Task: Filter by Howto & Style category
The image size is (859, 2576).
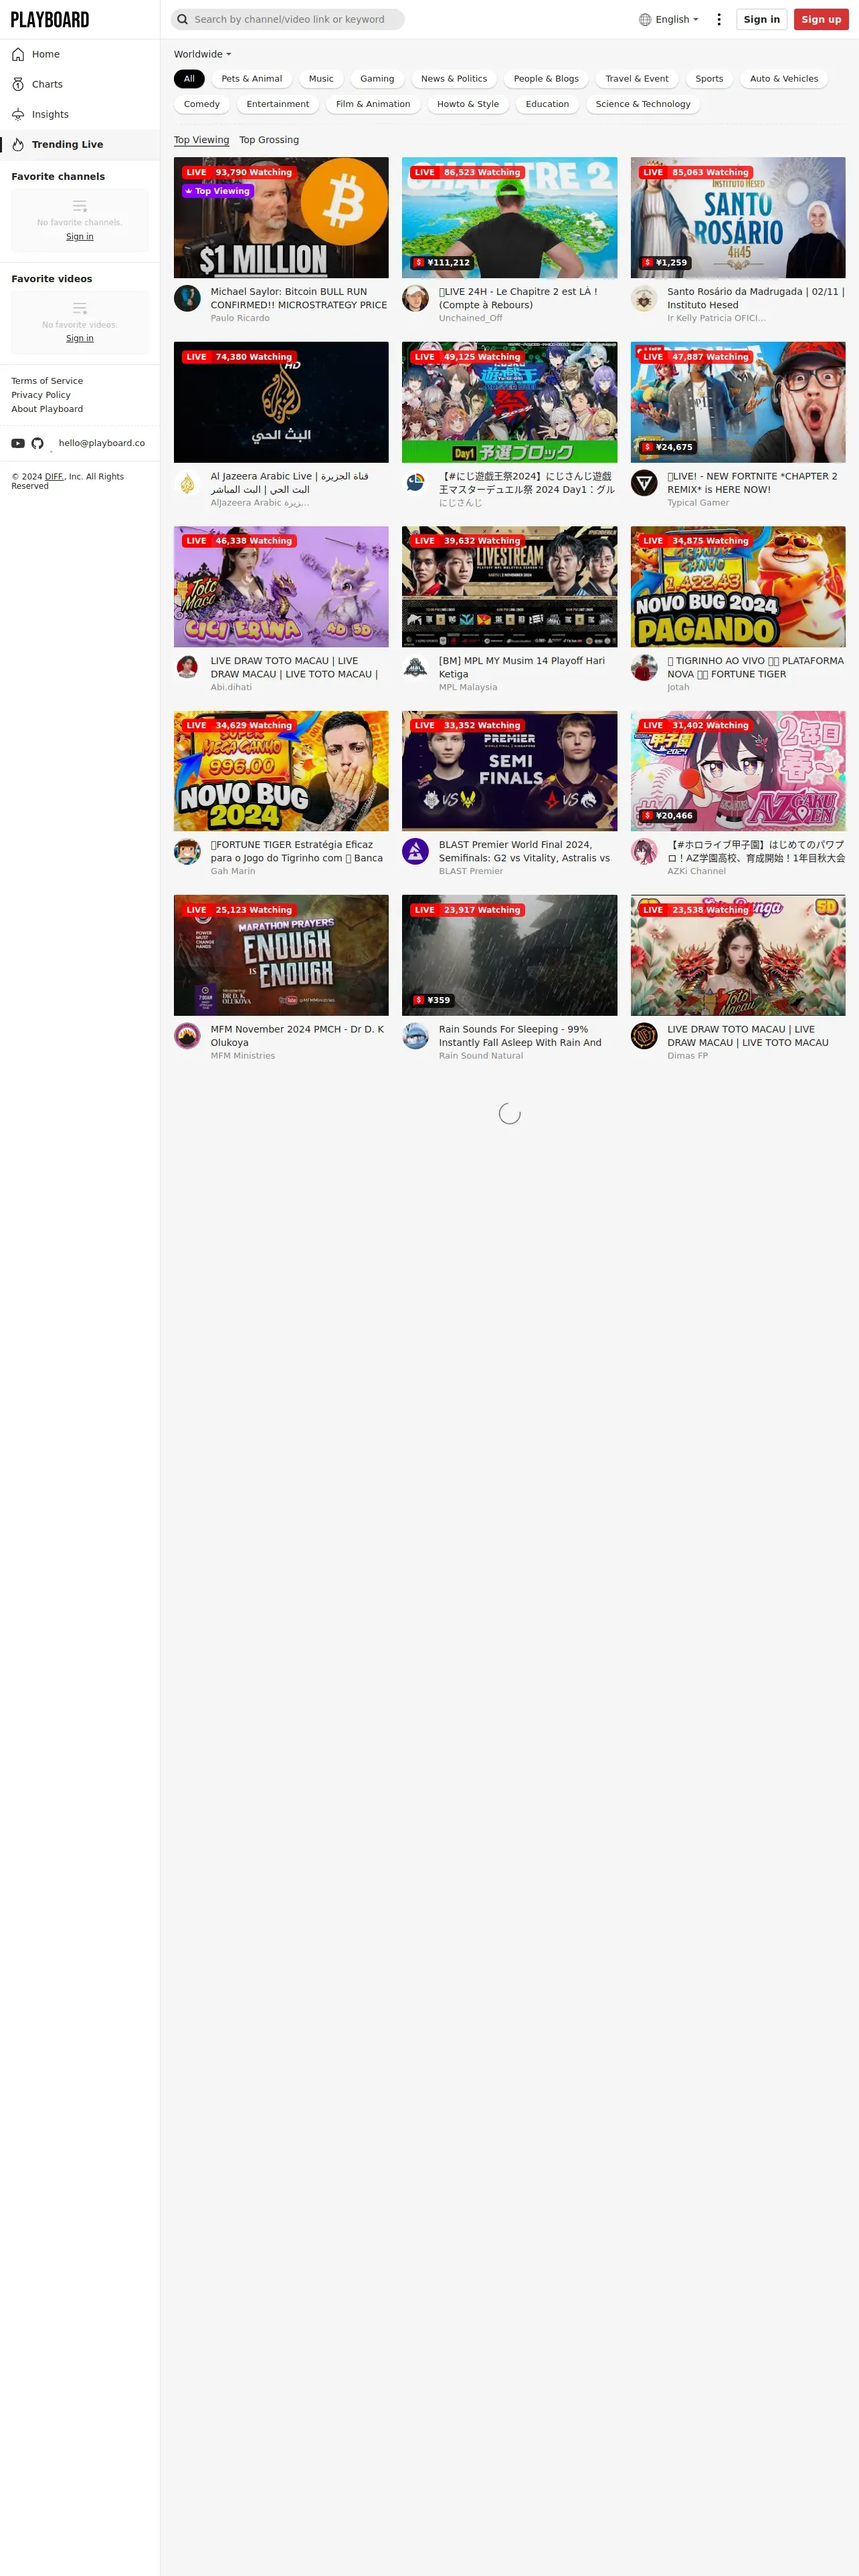Action: [468, 104]
